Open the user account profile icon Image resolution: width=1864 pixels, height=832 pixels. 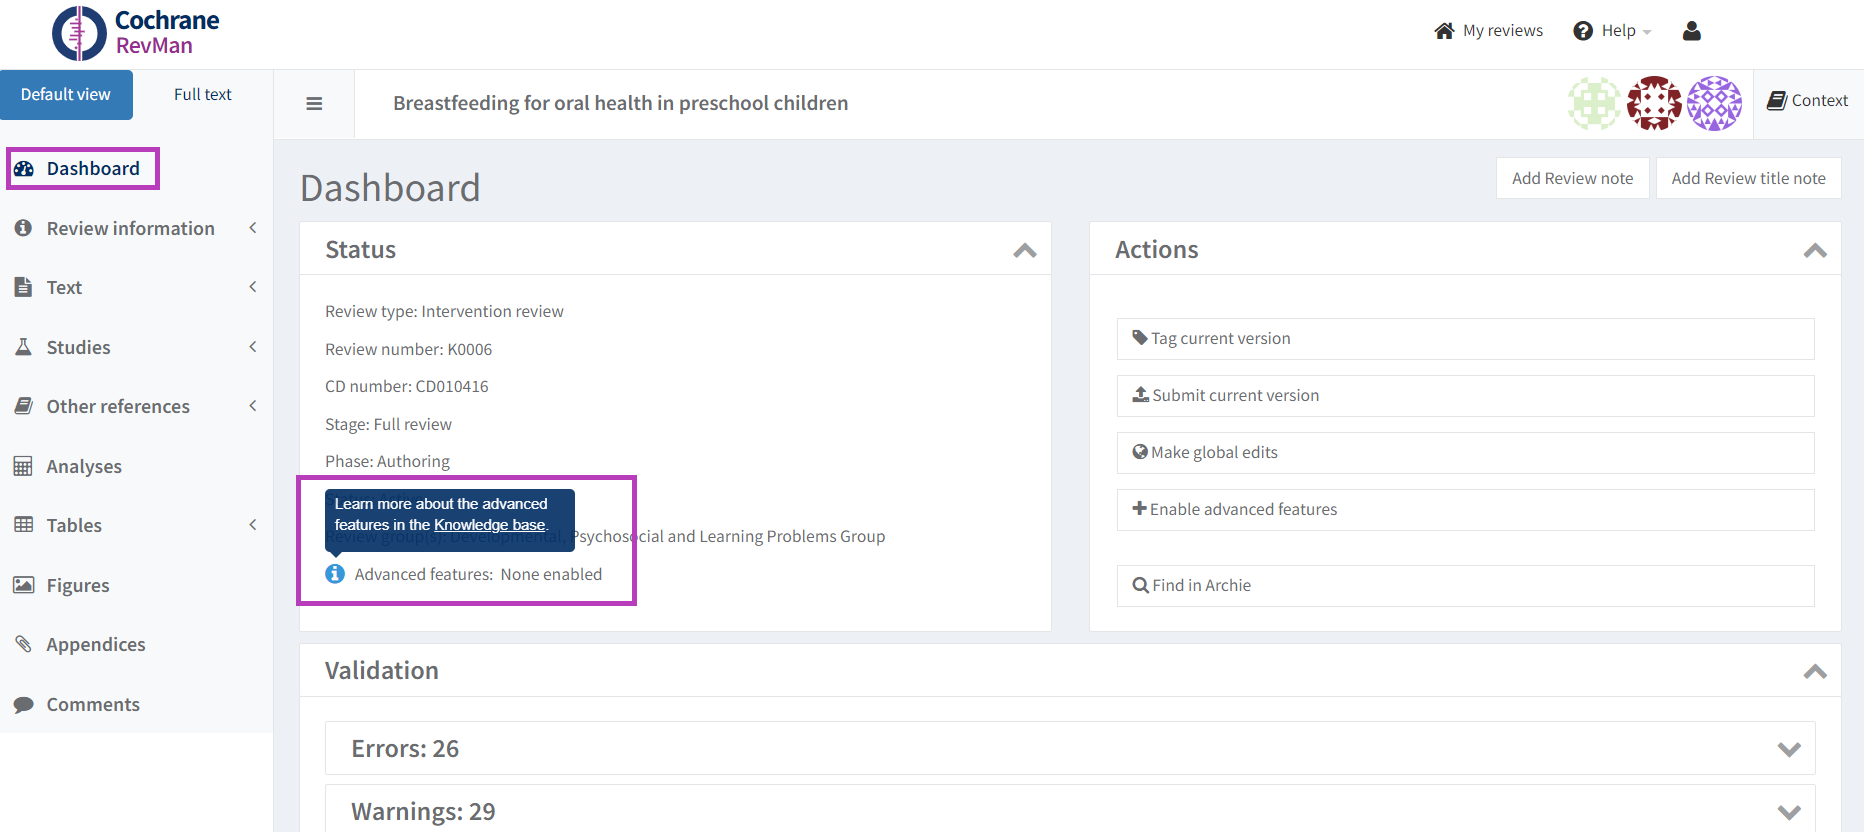[x=1691, y=31]
